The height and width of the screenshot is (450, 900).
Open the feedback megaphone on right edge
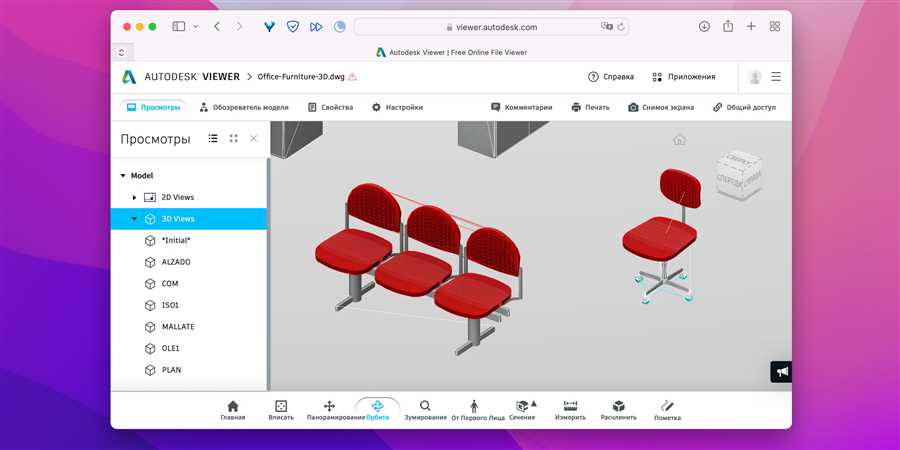781,371
